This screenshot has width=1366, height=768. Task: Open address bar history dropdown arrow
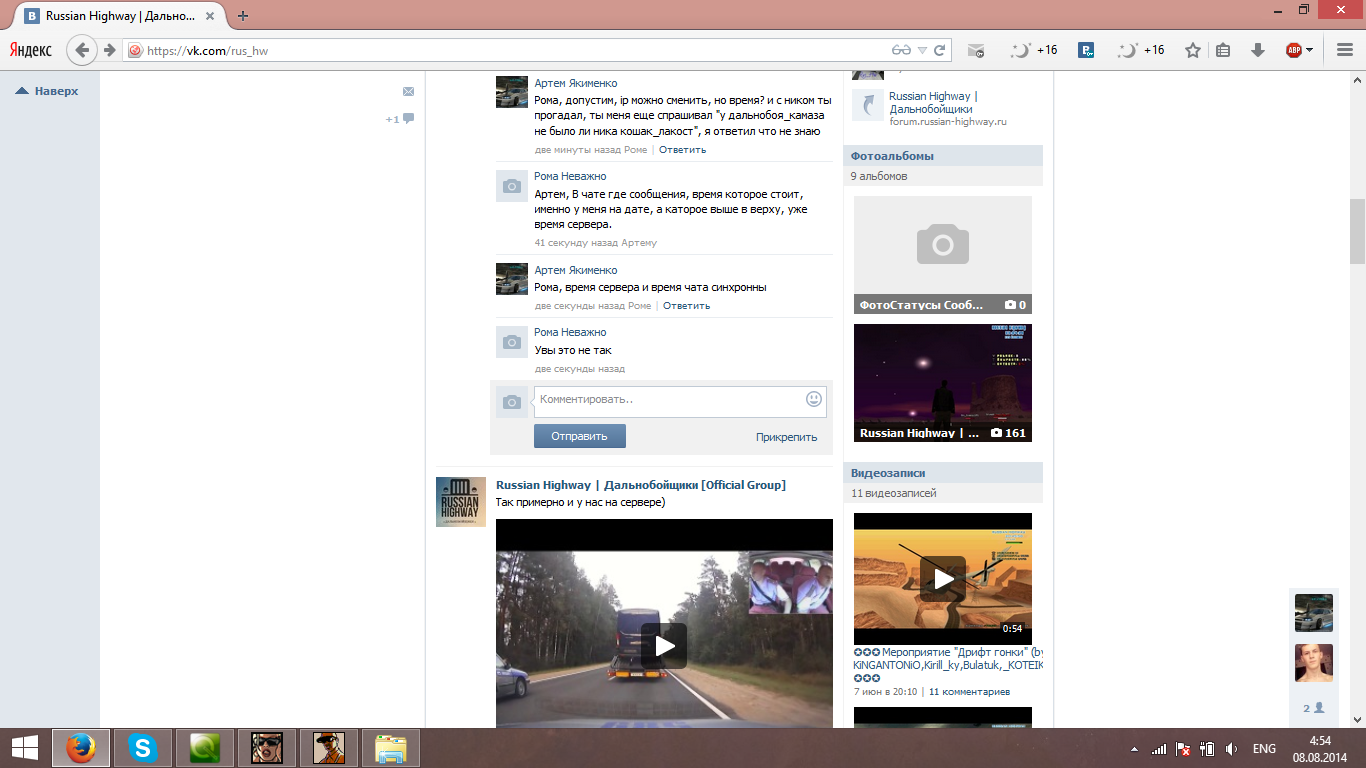coord(923,50)
